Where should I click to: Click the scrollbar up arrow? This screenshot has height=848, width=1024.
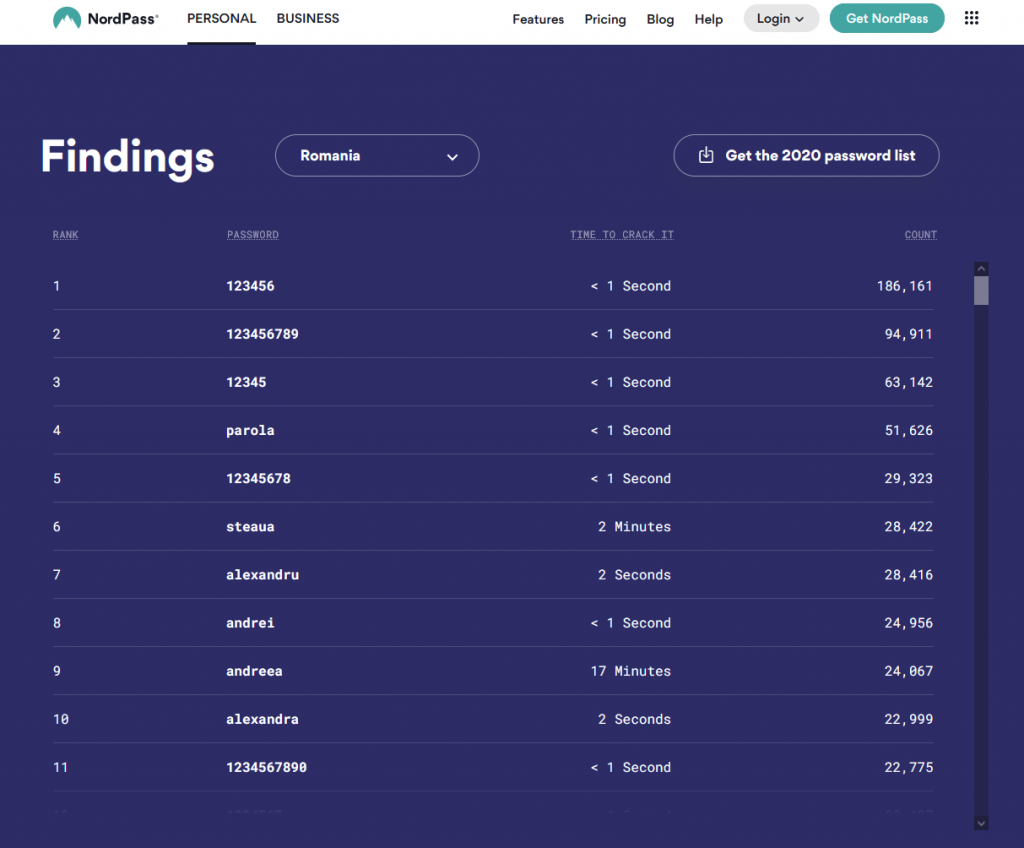[981, 269]
